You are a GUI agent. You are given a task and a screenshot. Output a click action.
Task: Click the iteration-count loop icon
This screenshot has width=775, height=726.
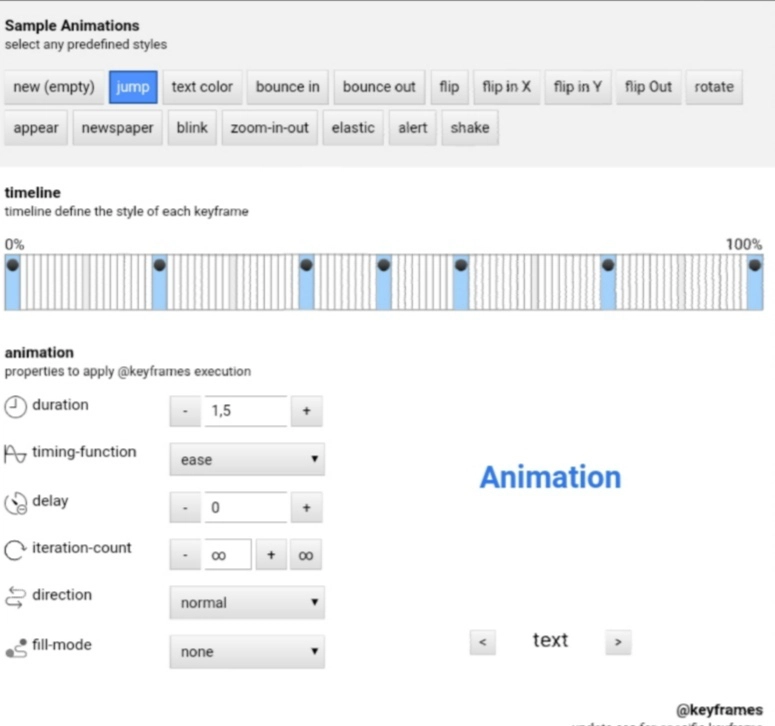[x=16, y=549]
